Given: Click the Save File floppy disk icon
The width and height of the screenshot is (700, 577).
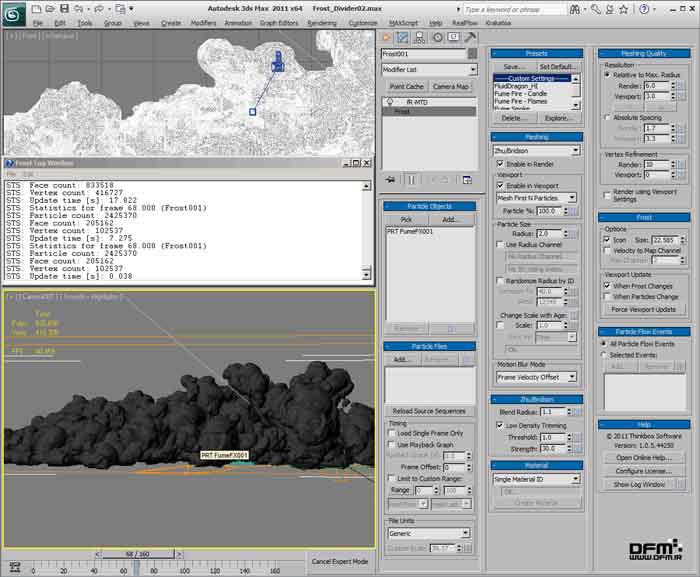Looking at the screenshot, I should (x=64, y=8).
